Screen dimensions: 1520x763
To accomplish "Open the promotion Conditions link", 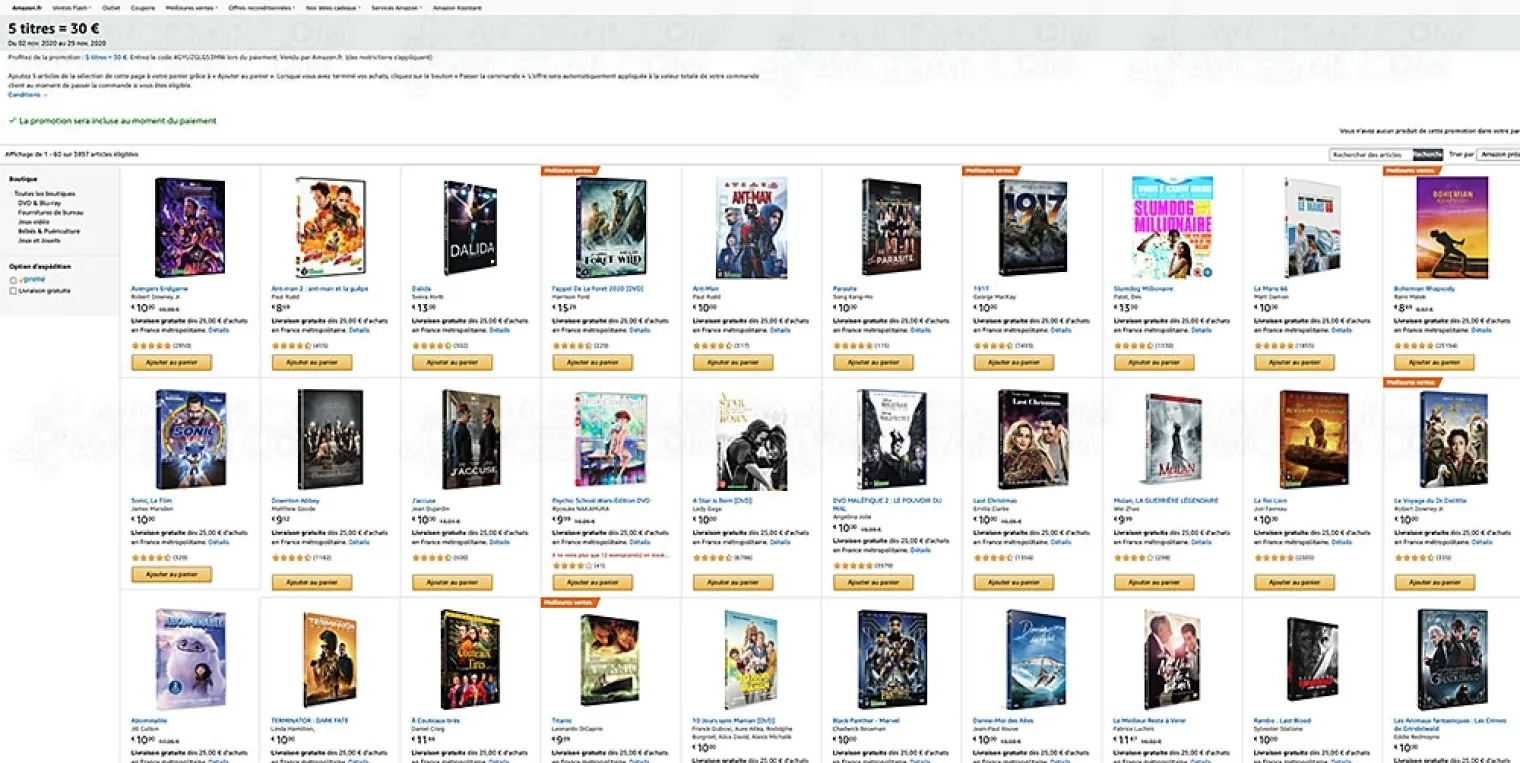I will [27, 95].
